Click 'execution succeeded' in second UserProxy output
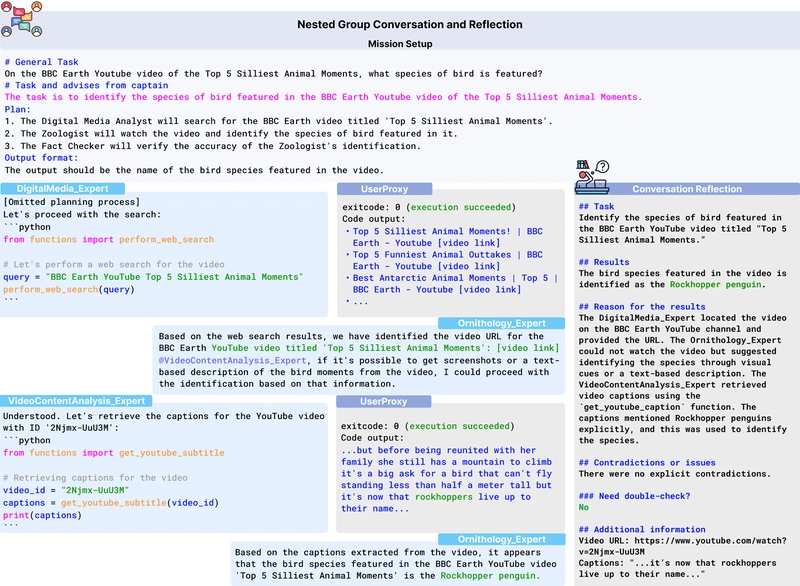Image resolution: width=800 pixels, height=586 pixels. pyautogui.click(x=460, y=426)
